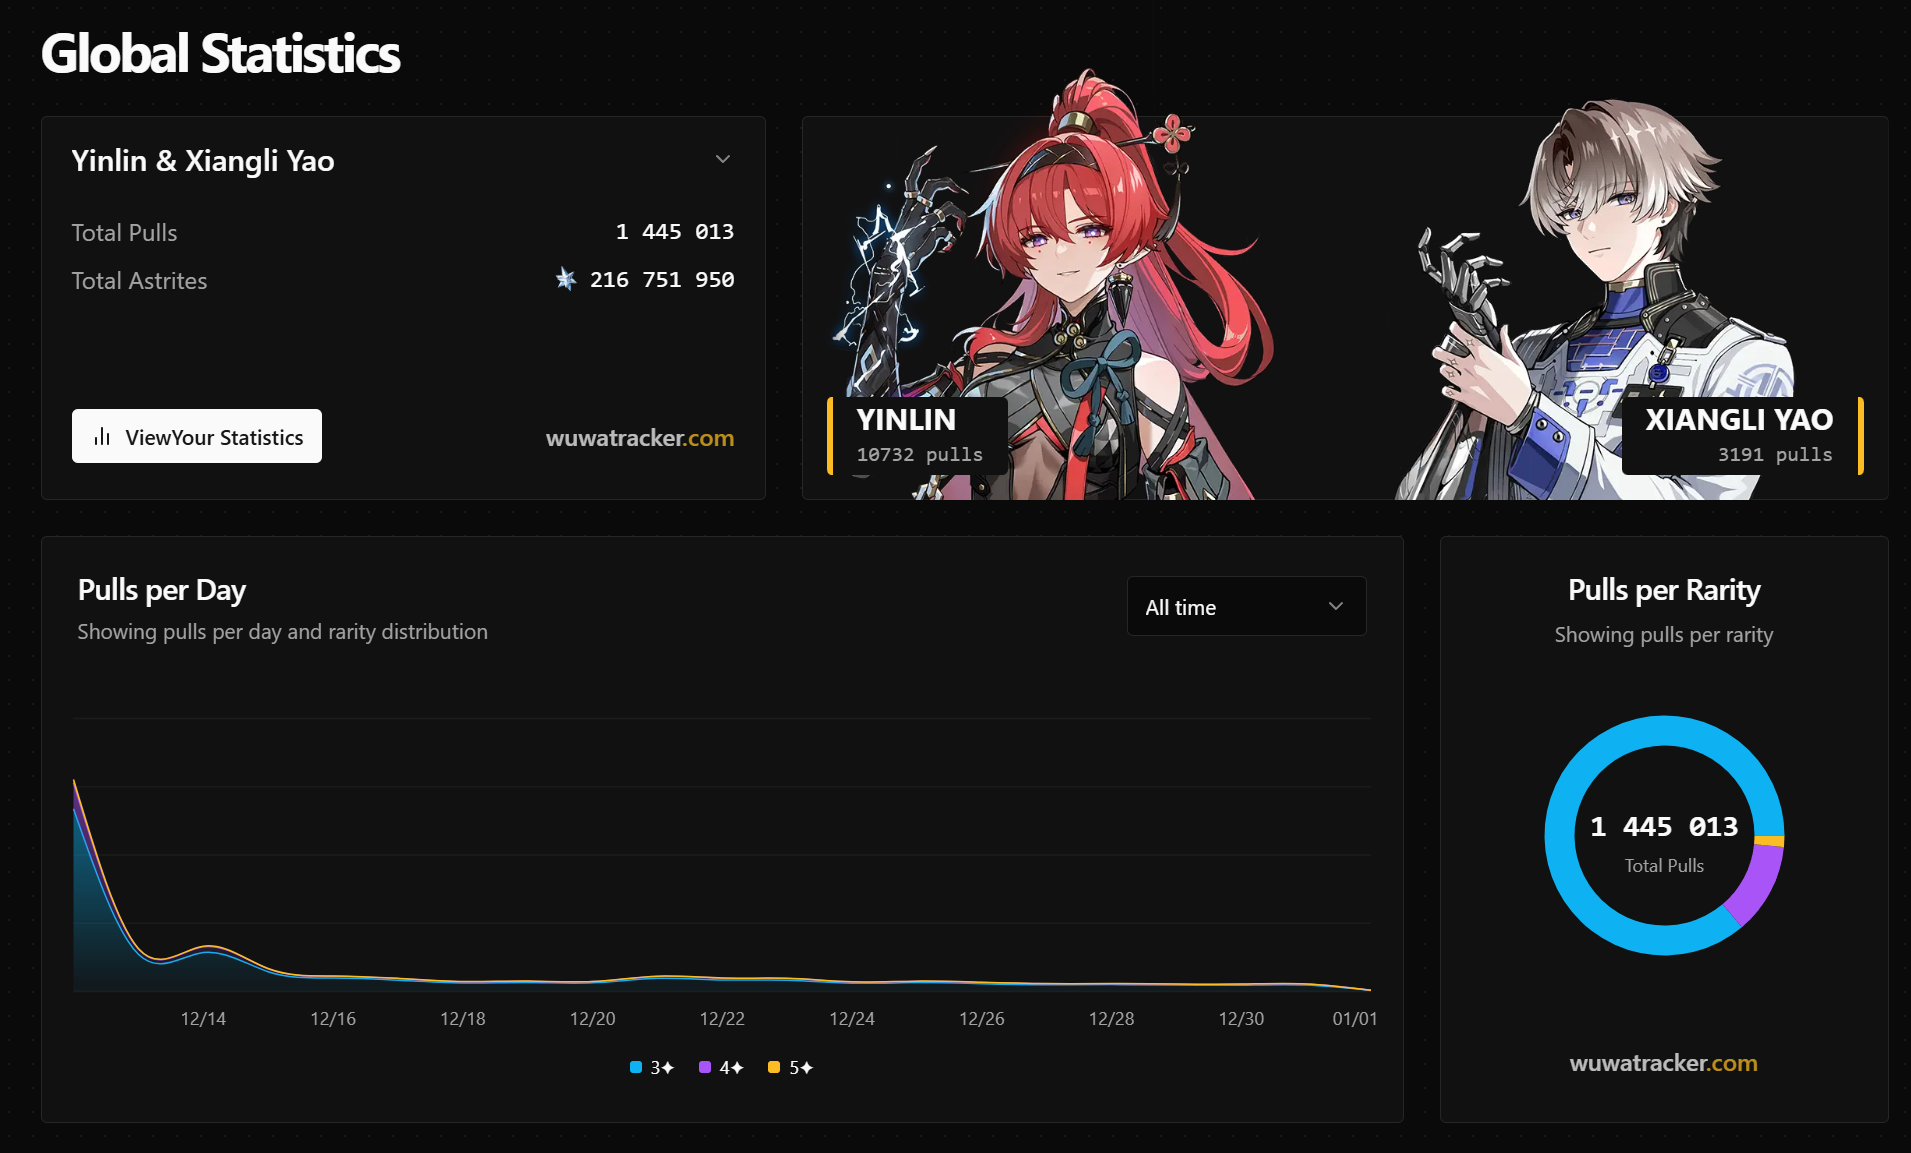Click the Global Statistics title
The image size is (1911, 1153).
[220, 53]
